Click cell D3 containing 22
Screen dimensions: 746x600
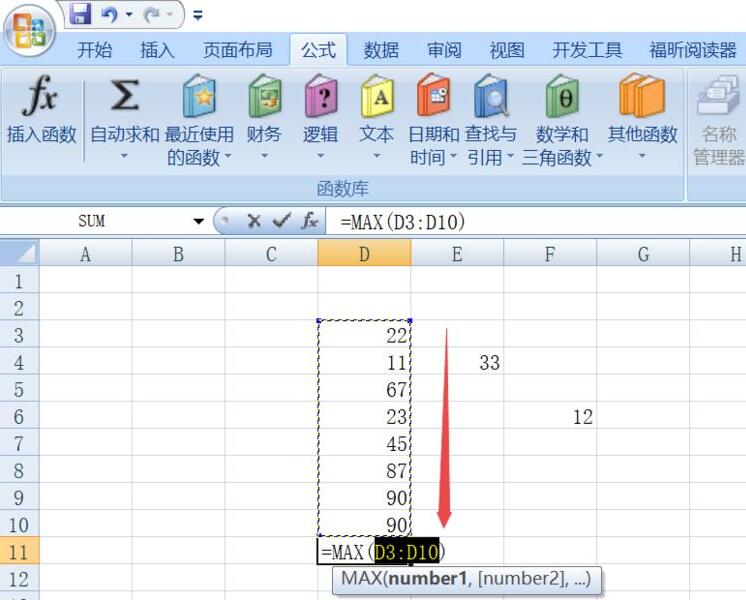click(364, 335)
